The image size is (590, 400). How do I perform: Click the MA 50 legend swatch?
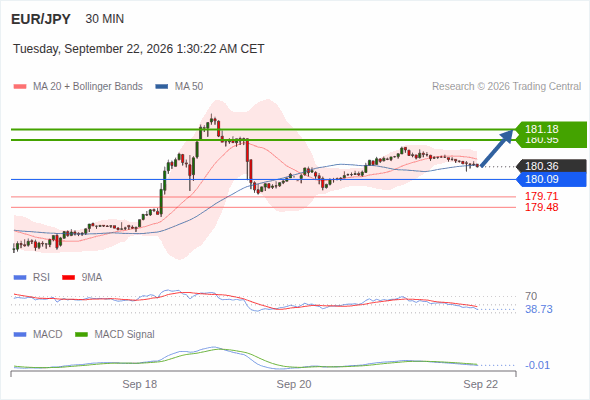[162, 87]
